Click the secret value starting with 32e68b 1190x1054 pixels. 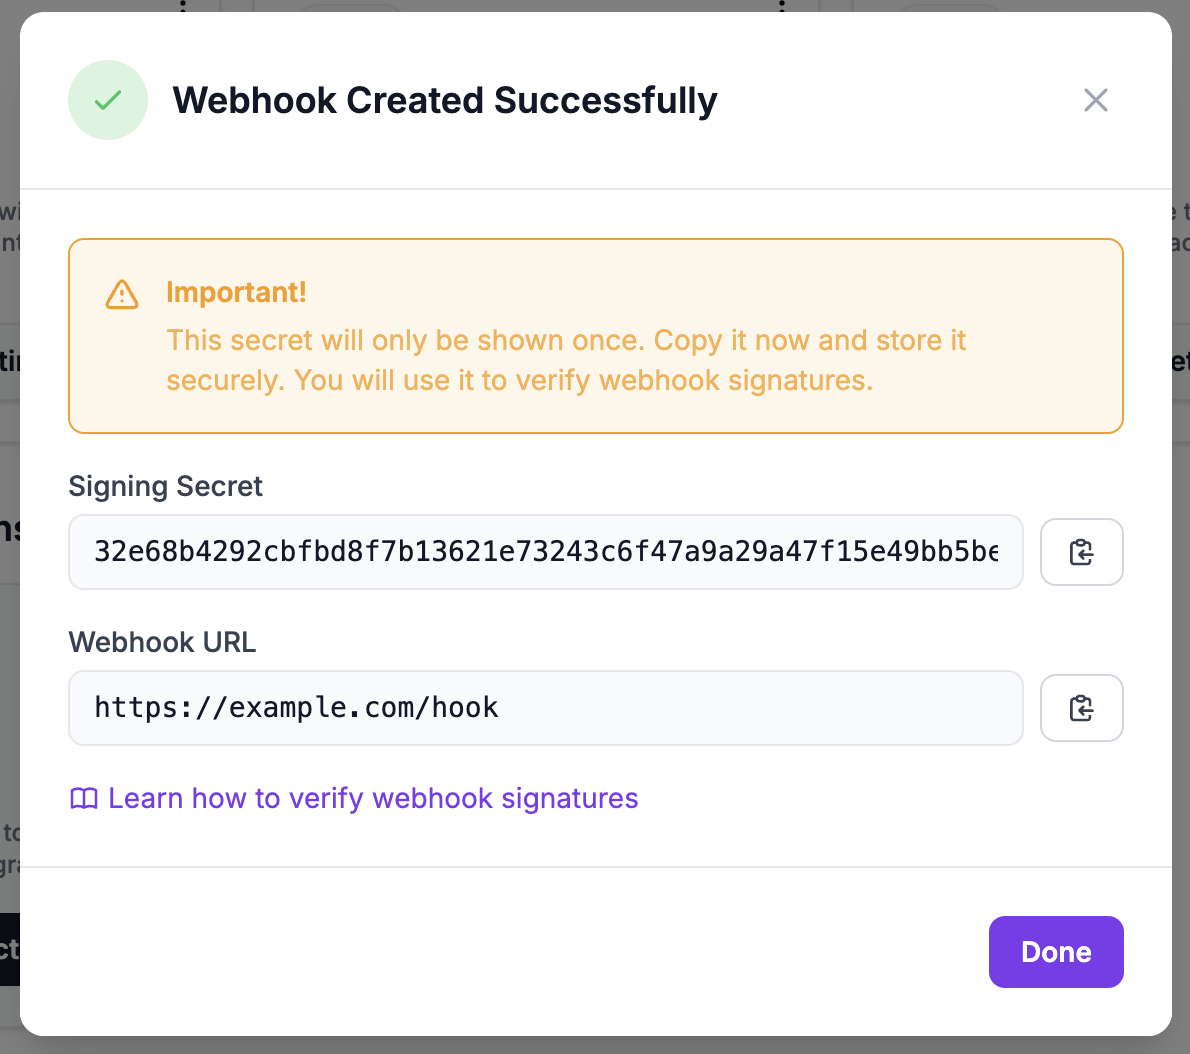[400, 552]
